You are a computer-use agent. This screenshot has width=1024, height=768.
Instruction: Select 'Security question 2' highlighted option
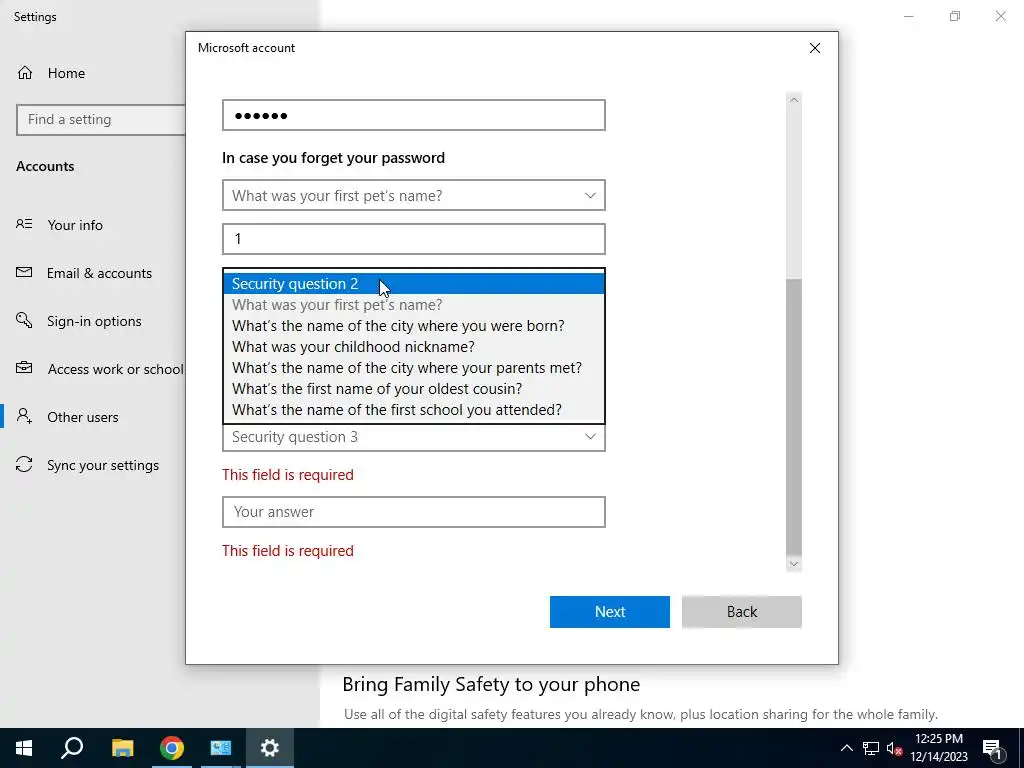(x=413, y=283)
